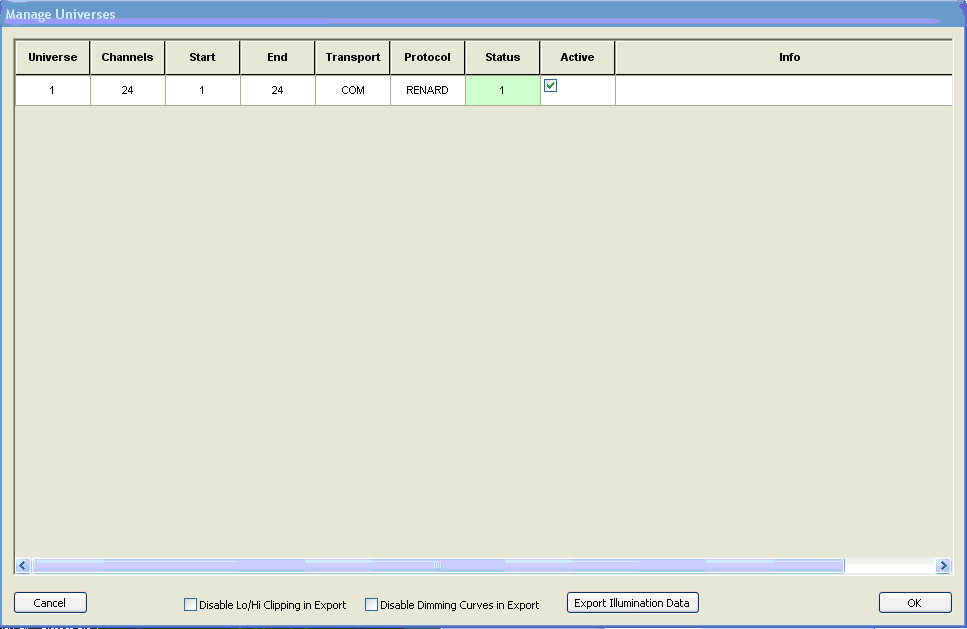Click the green Status cell
Screen dimensions: 967x629
pos(503,90)
